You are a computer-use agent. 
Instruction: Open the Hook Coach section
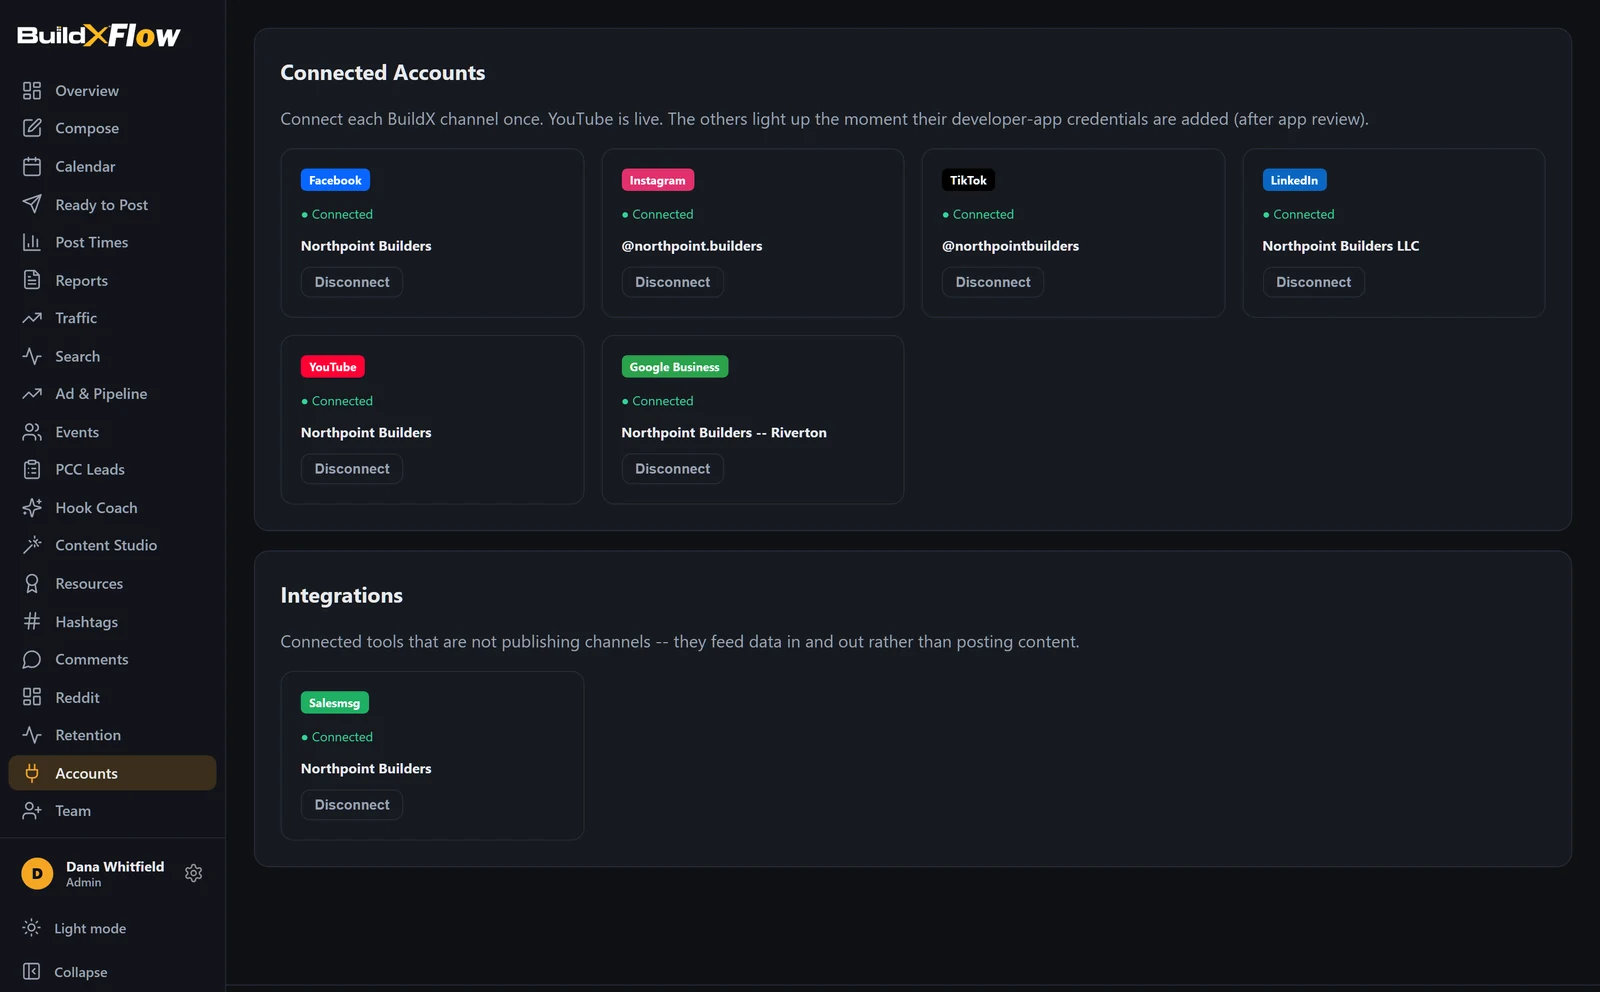[x=112, y=507]
